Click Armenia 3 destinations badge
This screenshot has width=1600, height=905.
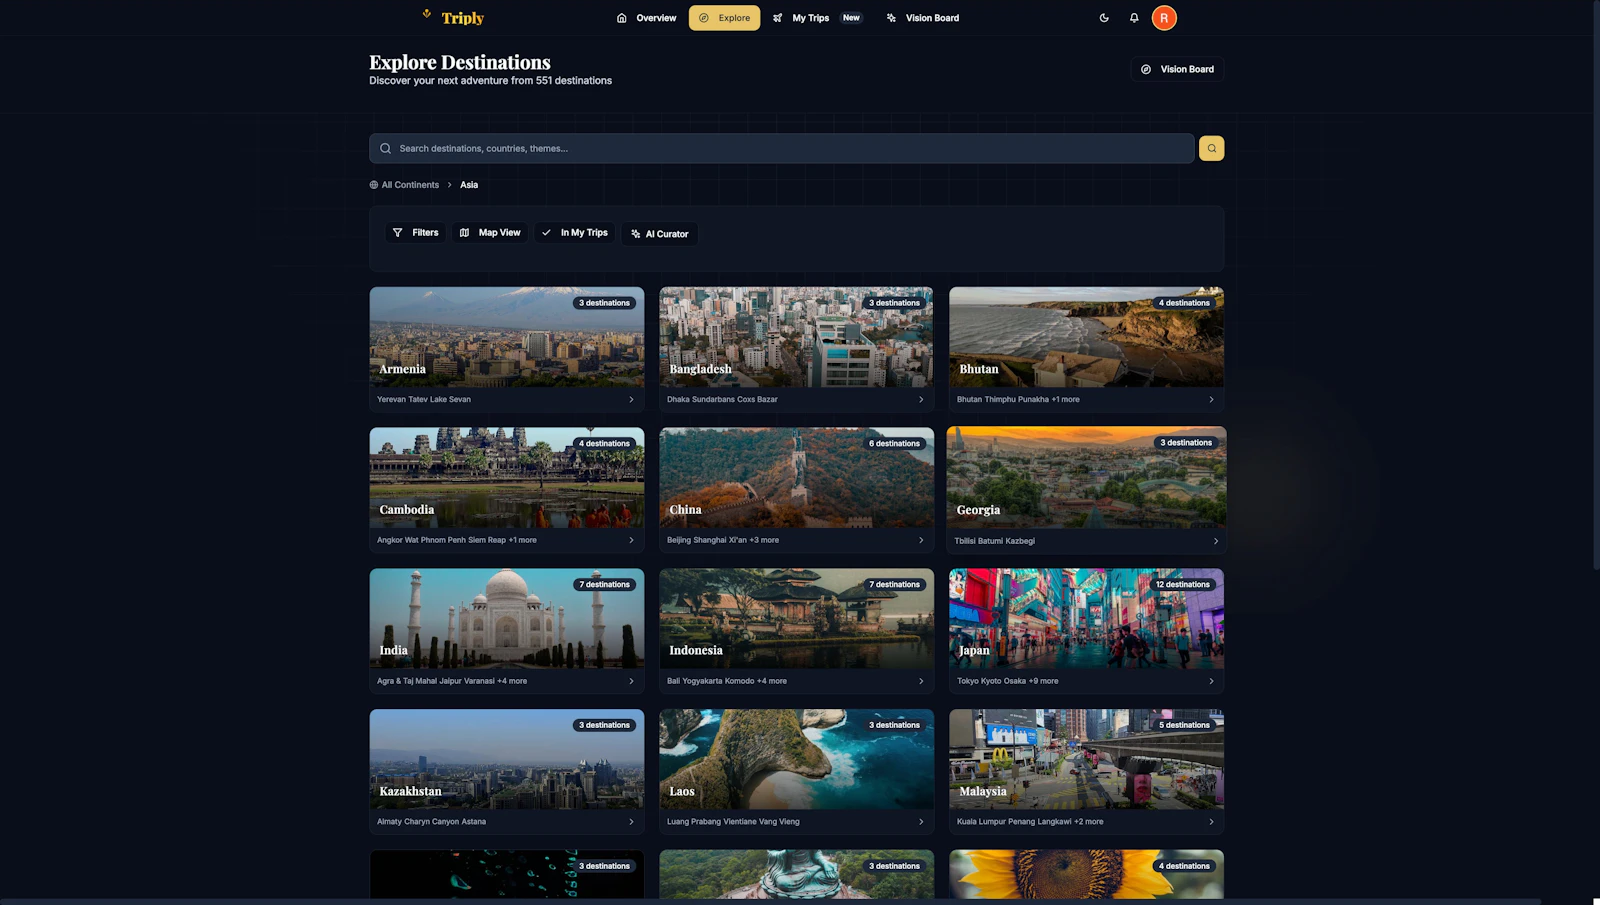click(604, 303)
